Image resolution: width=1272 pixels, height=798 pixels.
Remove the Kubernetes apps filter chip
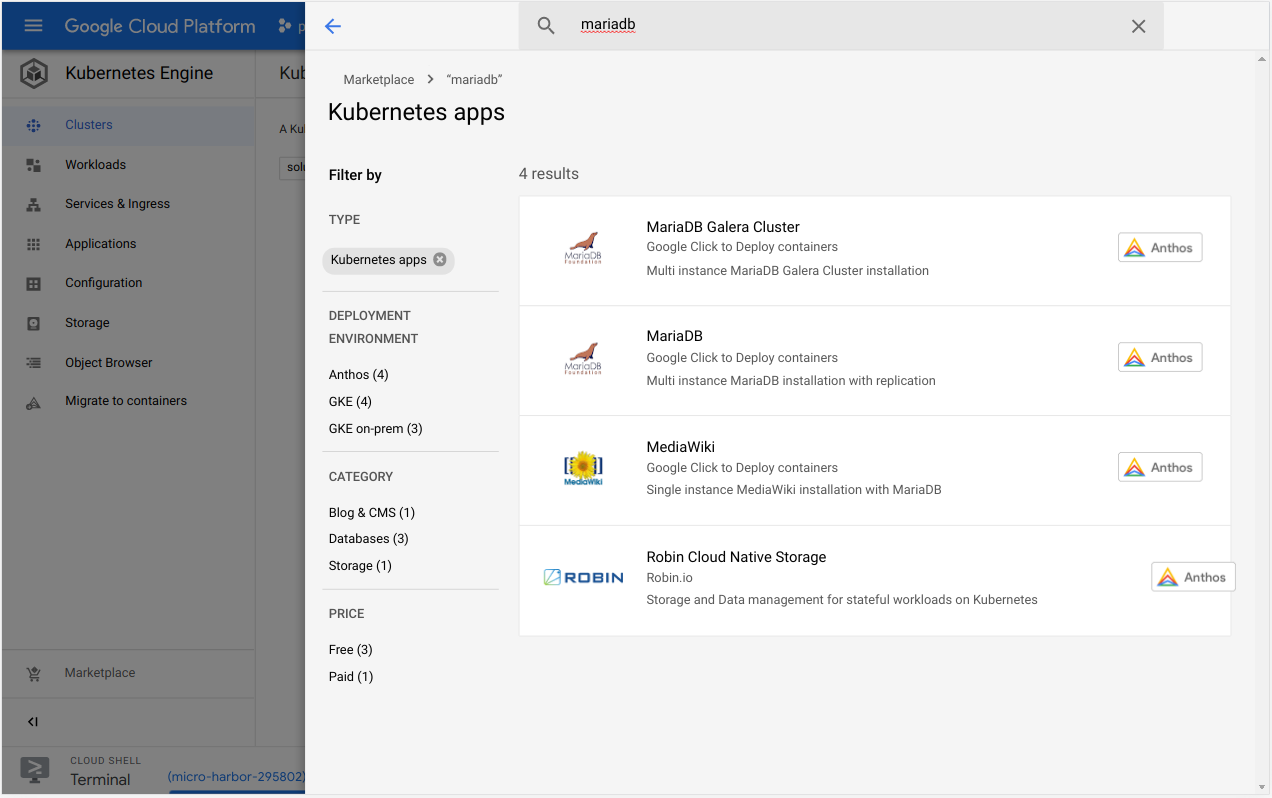point(440,260)
